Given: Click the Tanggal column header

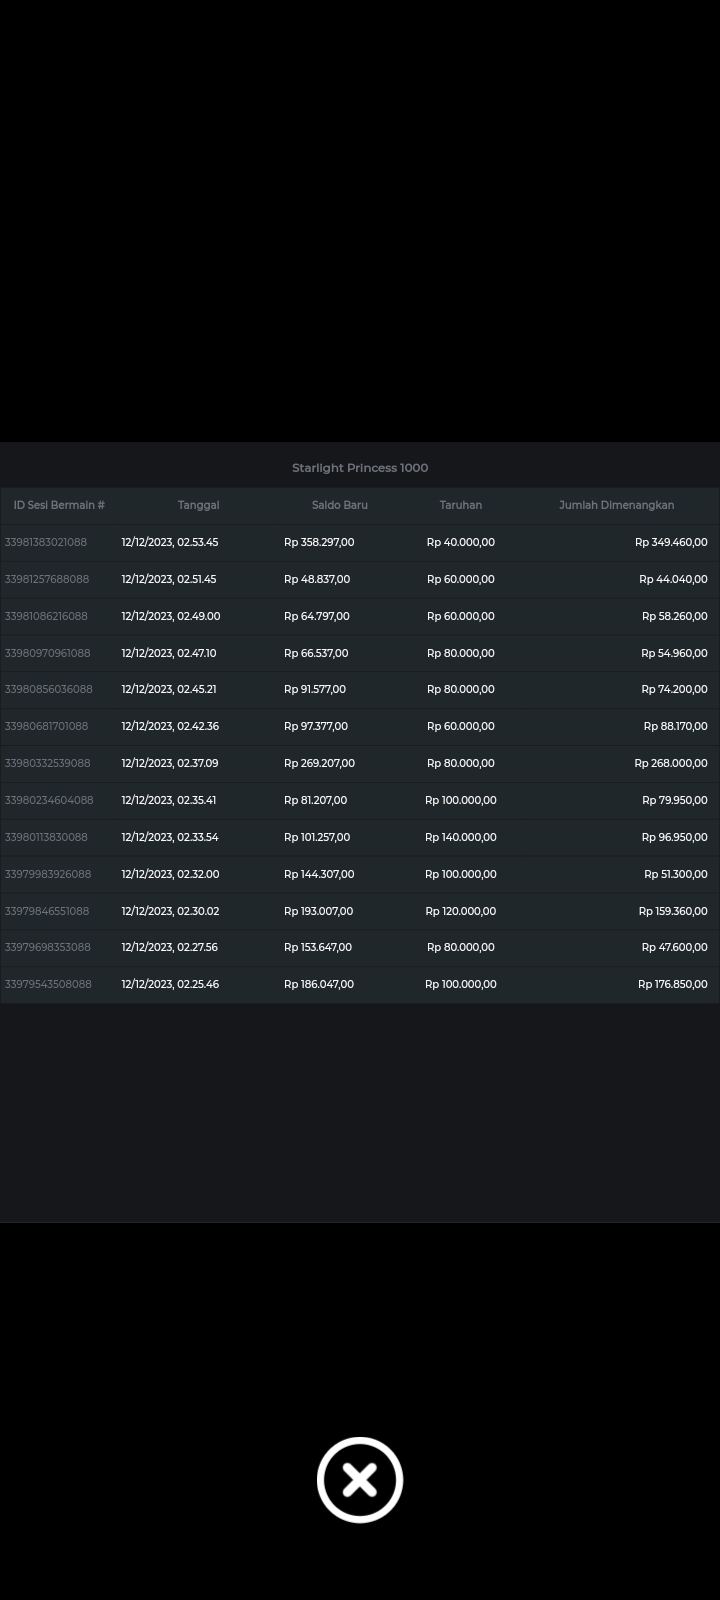Looking at the screenshot, I should [198, 505].
